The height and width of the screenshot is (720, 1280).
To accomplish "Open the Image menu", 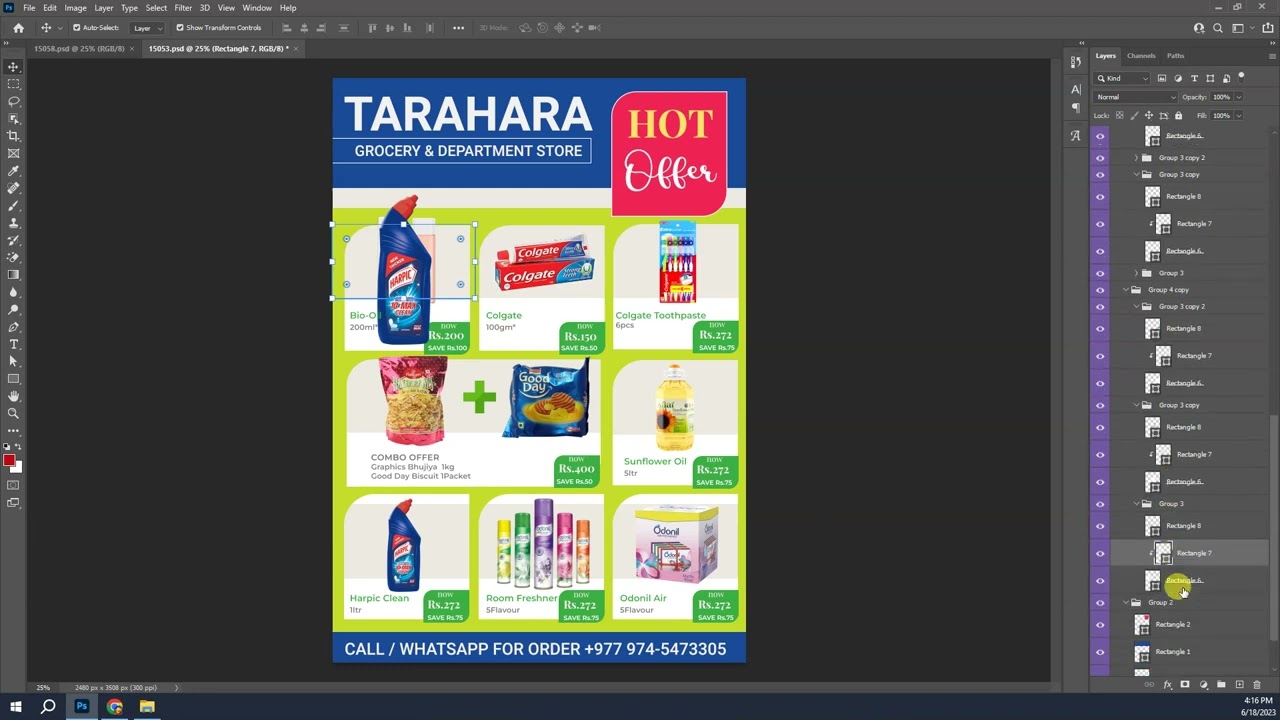I will click(75, 8).
